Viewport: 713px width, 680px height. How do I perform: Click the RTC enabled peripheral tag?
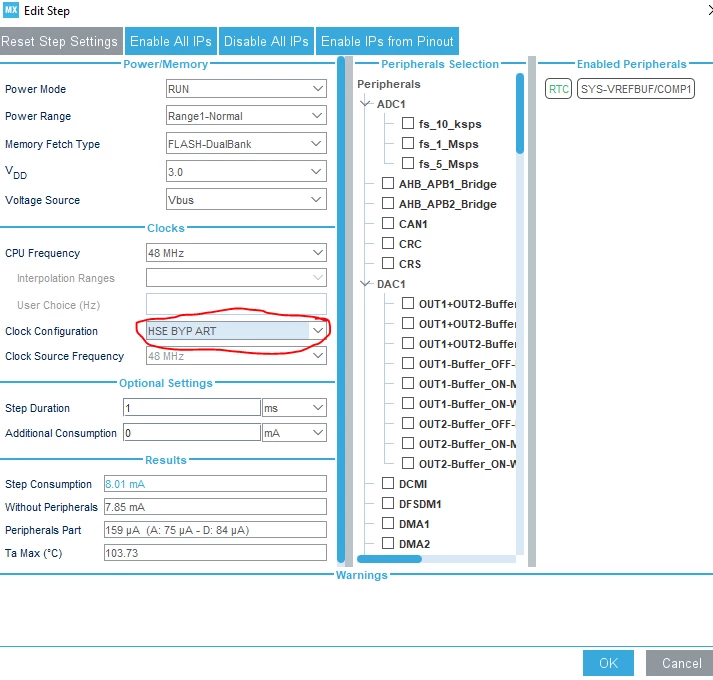558,89
